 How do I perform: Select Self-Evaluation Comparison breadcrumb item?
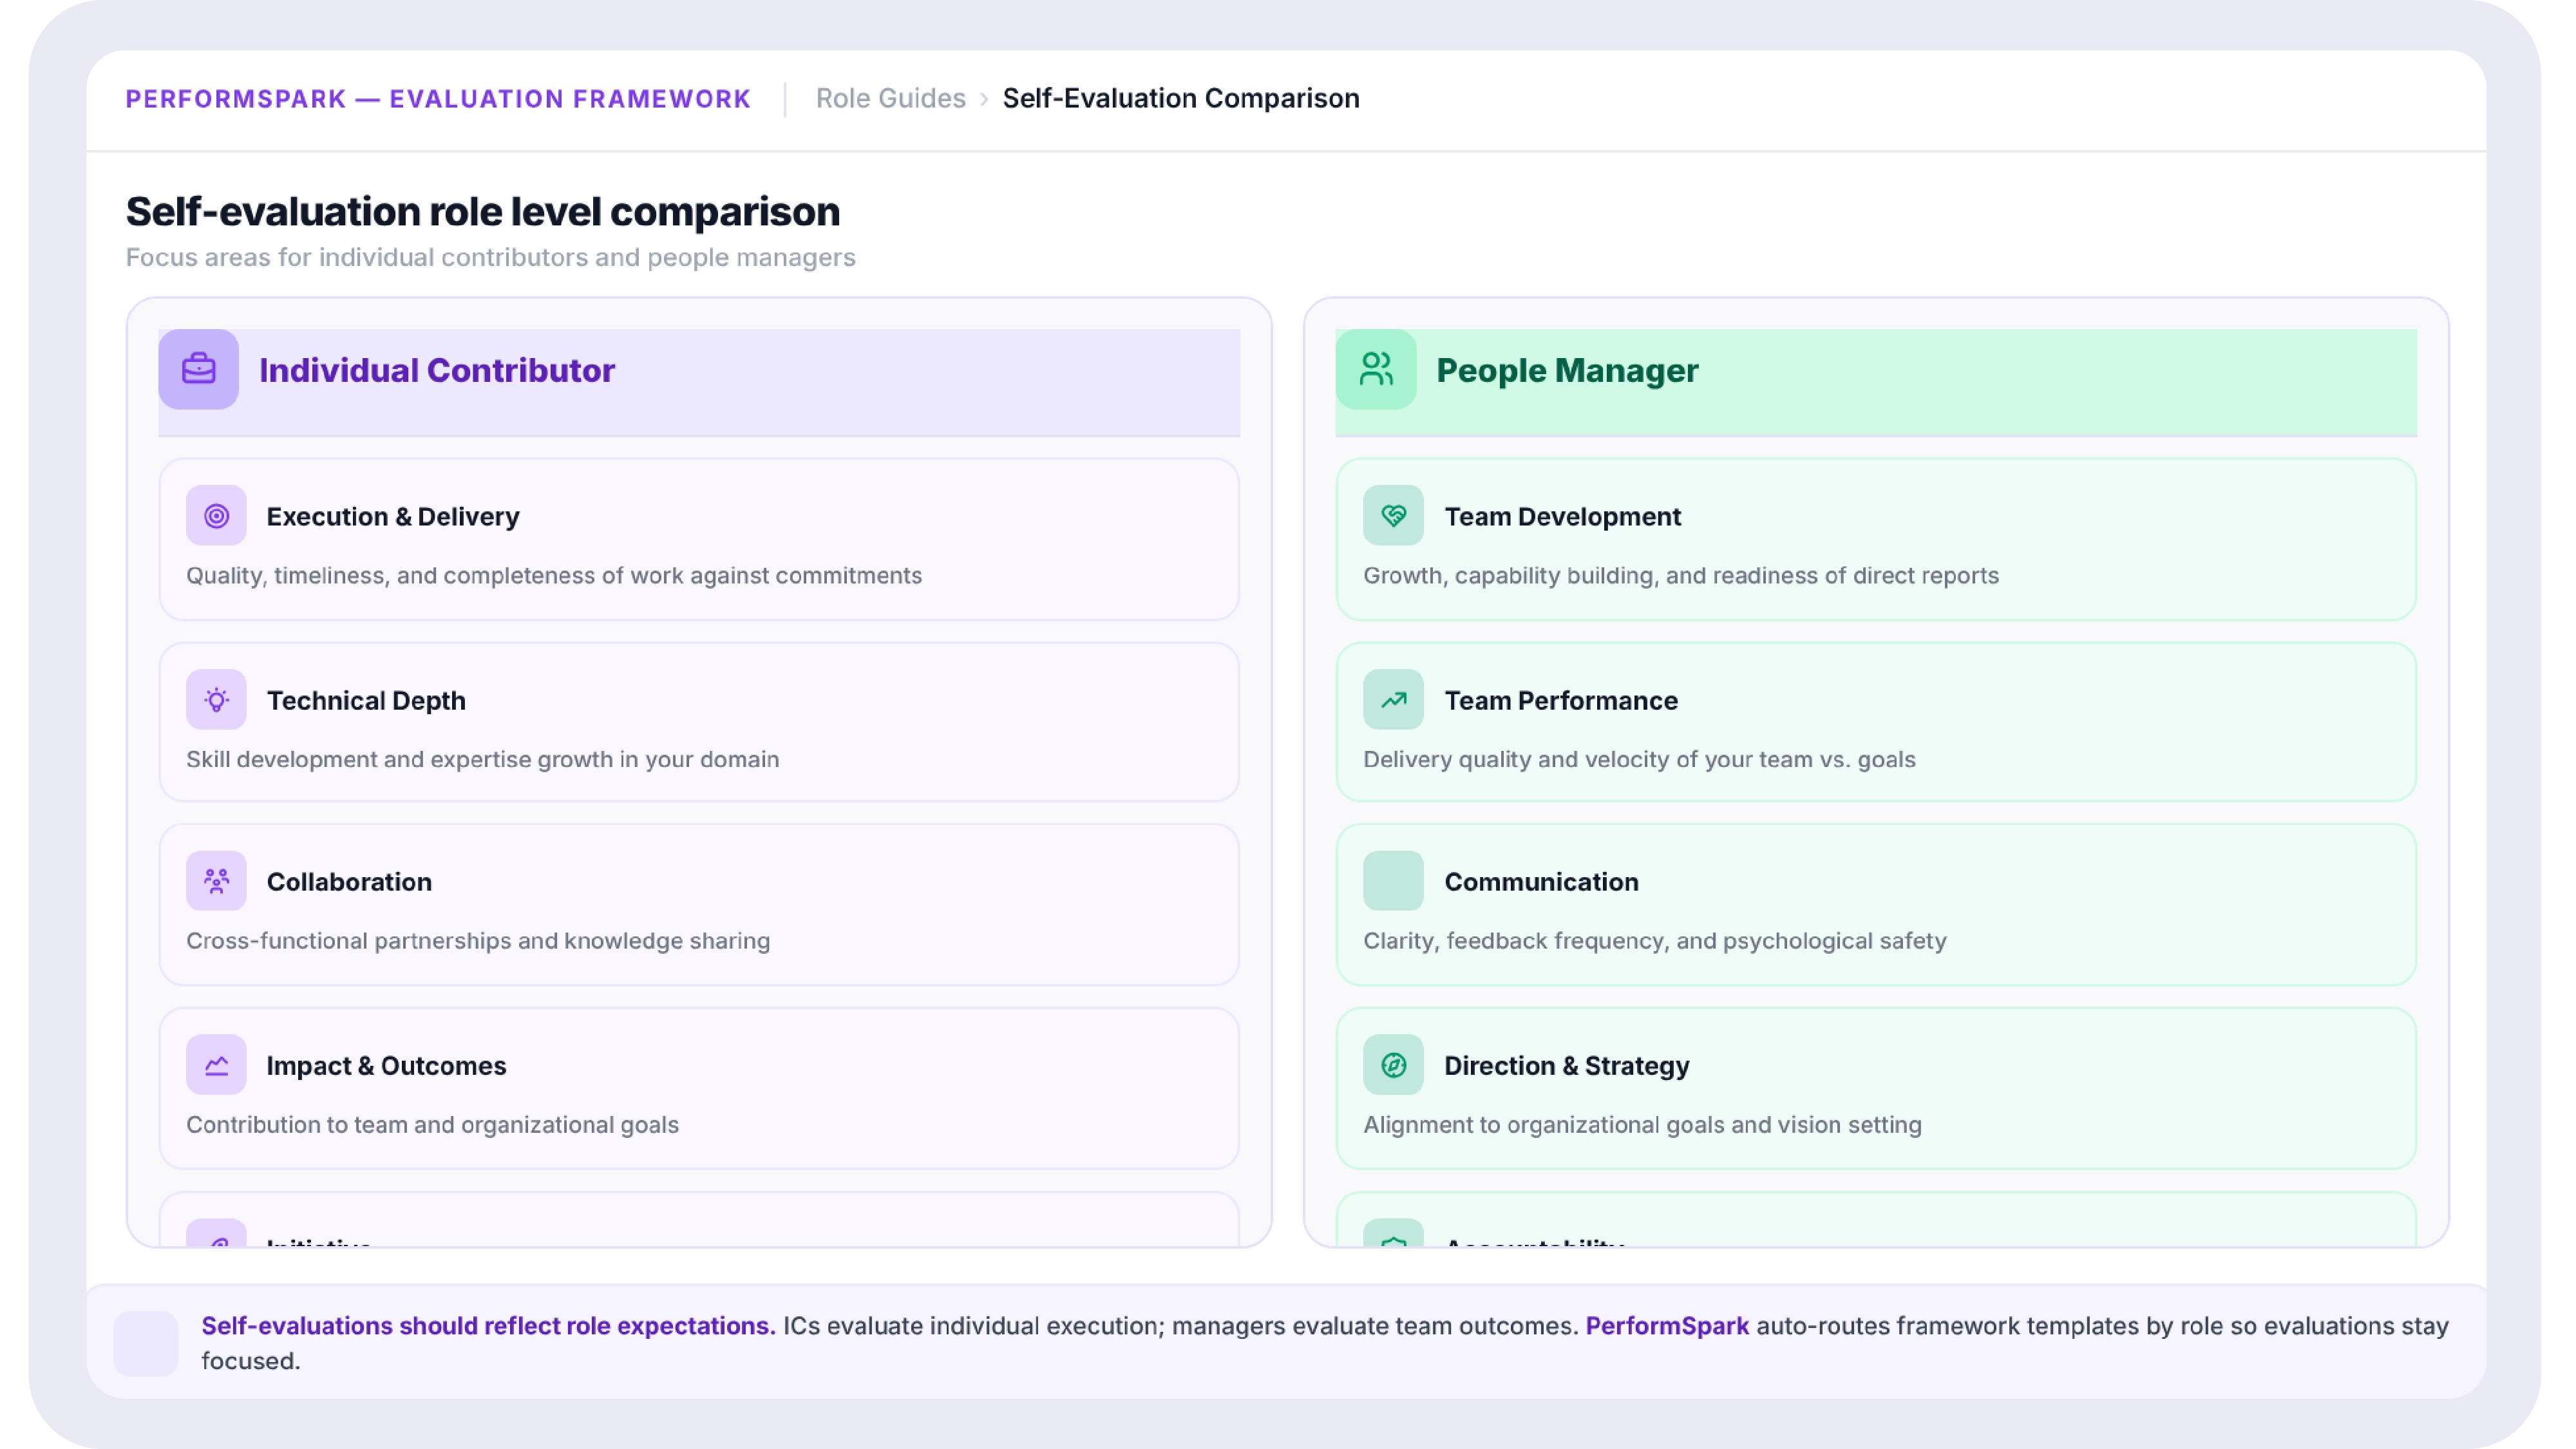click(x=1181, y=98)
